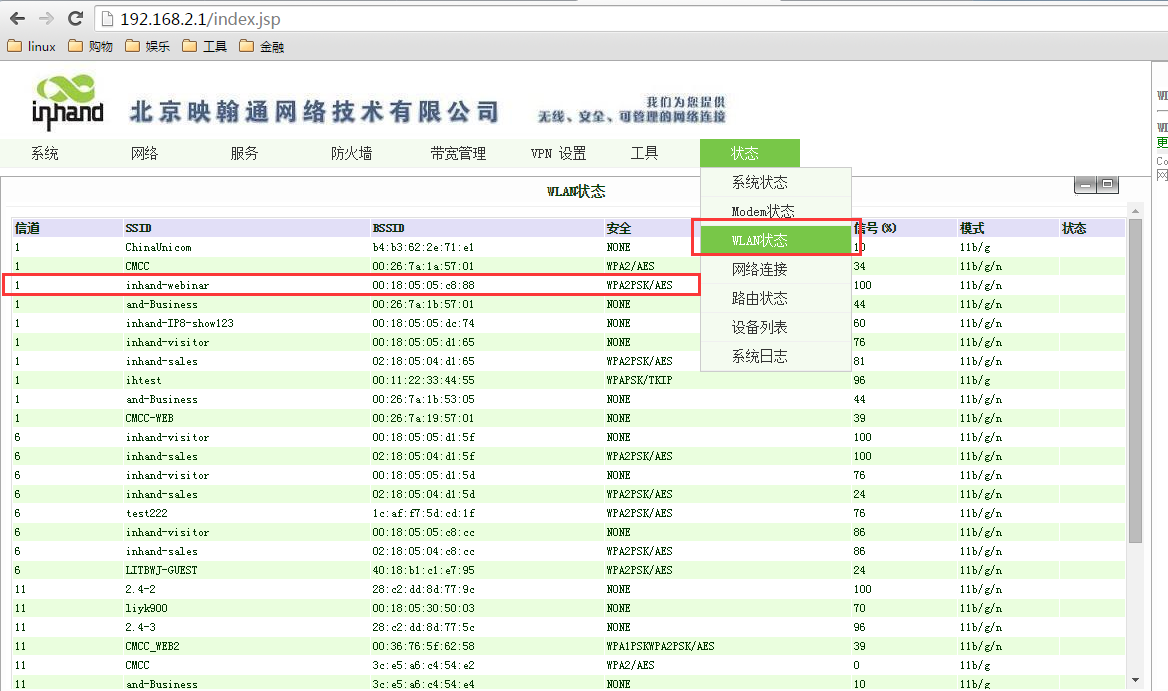Choose Modem状态 in the dropdown menu
This screenshot has width=1168, height=691.
click(762, 211)
